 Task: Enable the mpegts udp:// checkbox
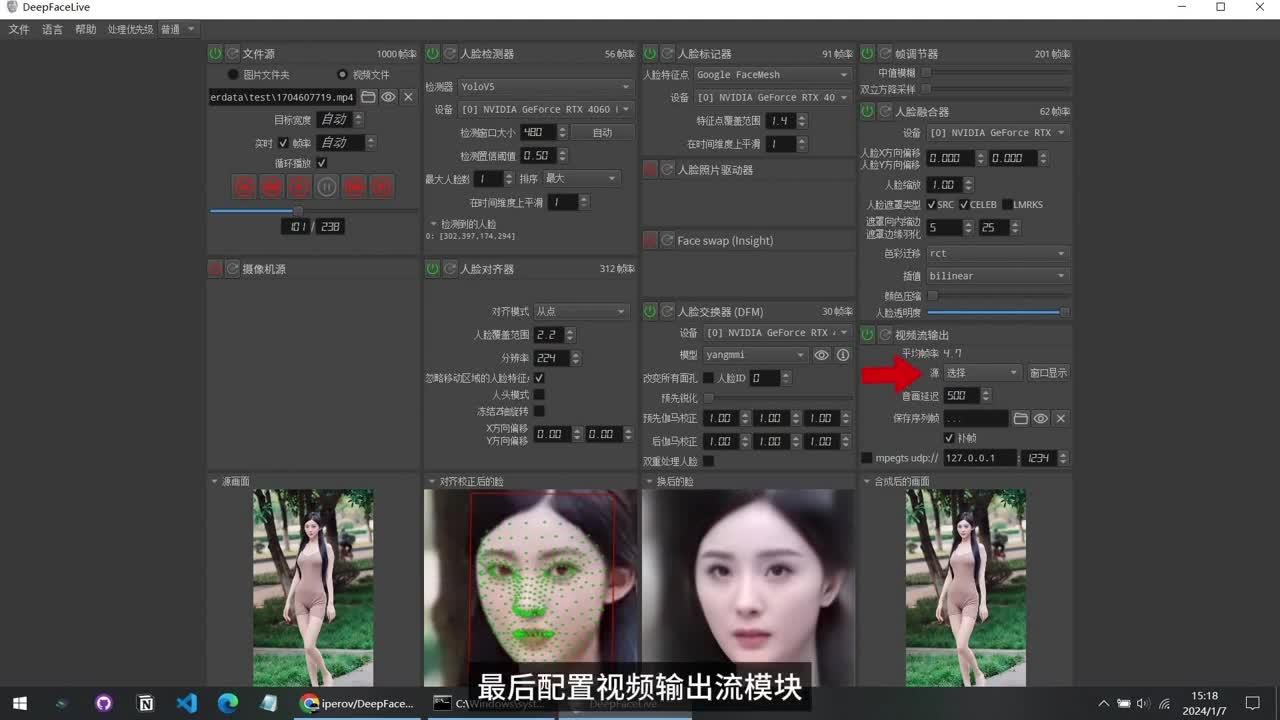[866, 457]
